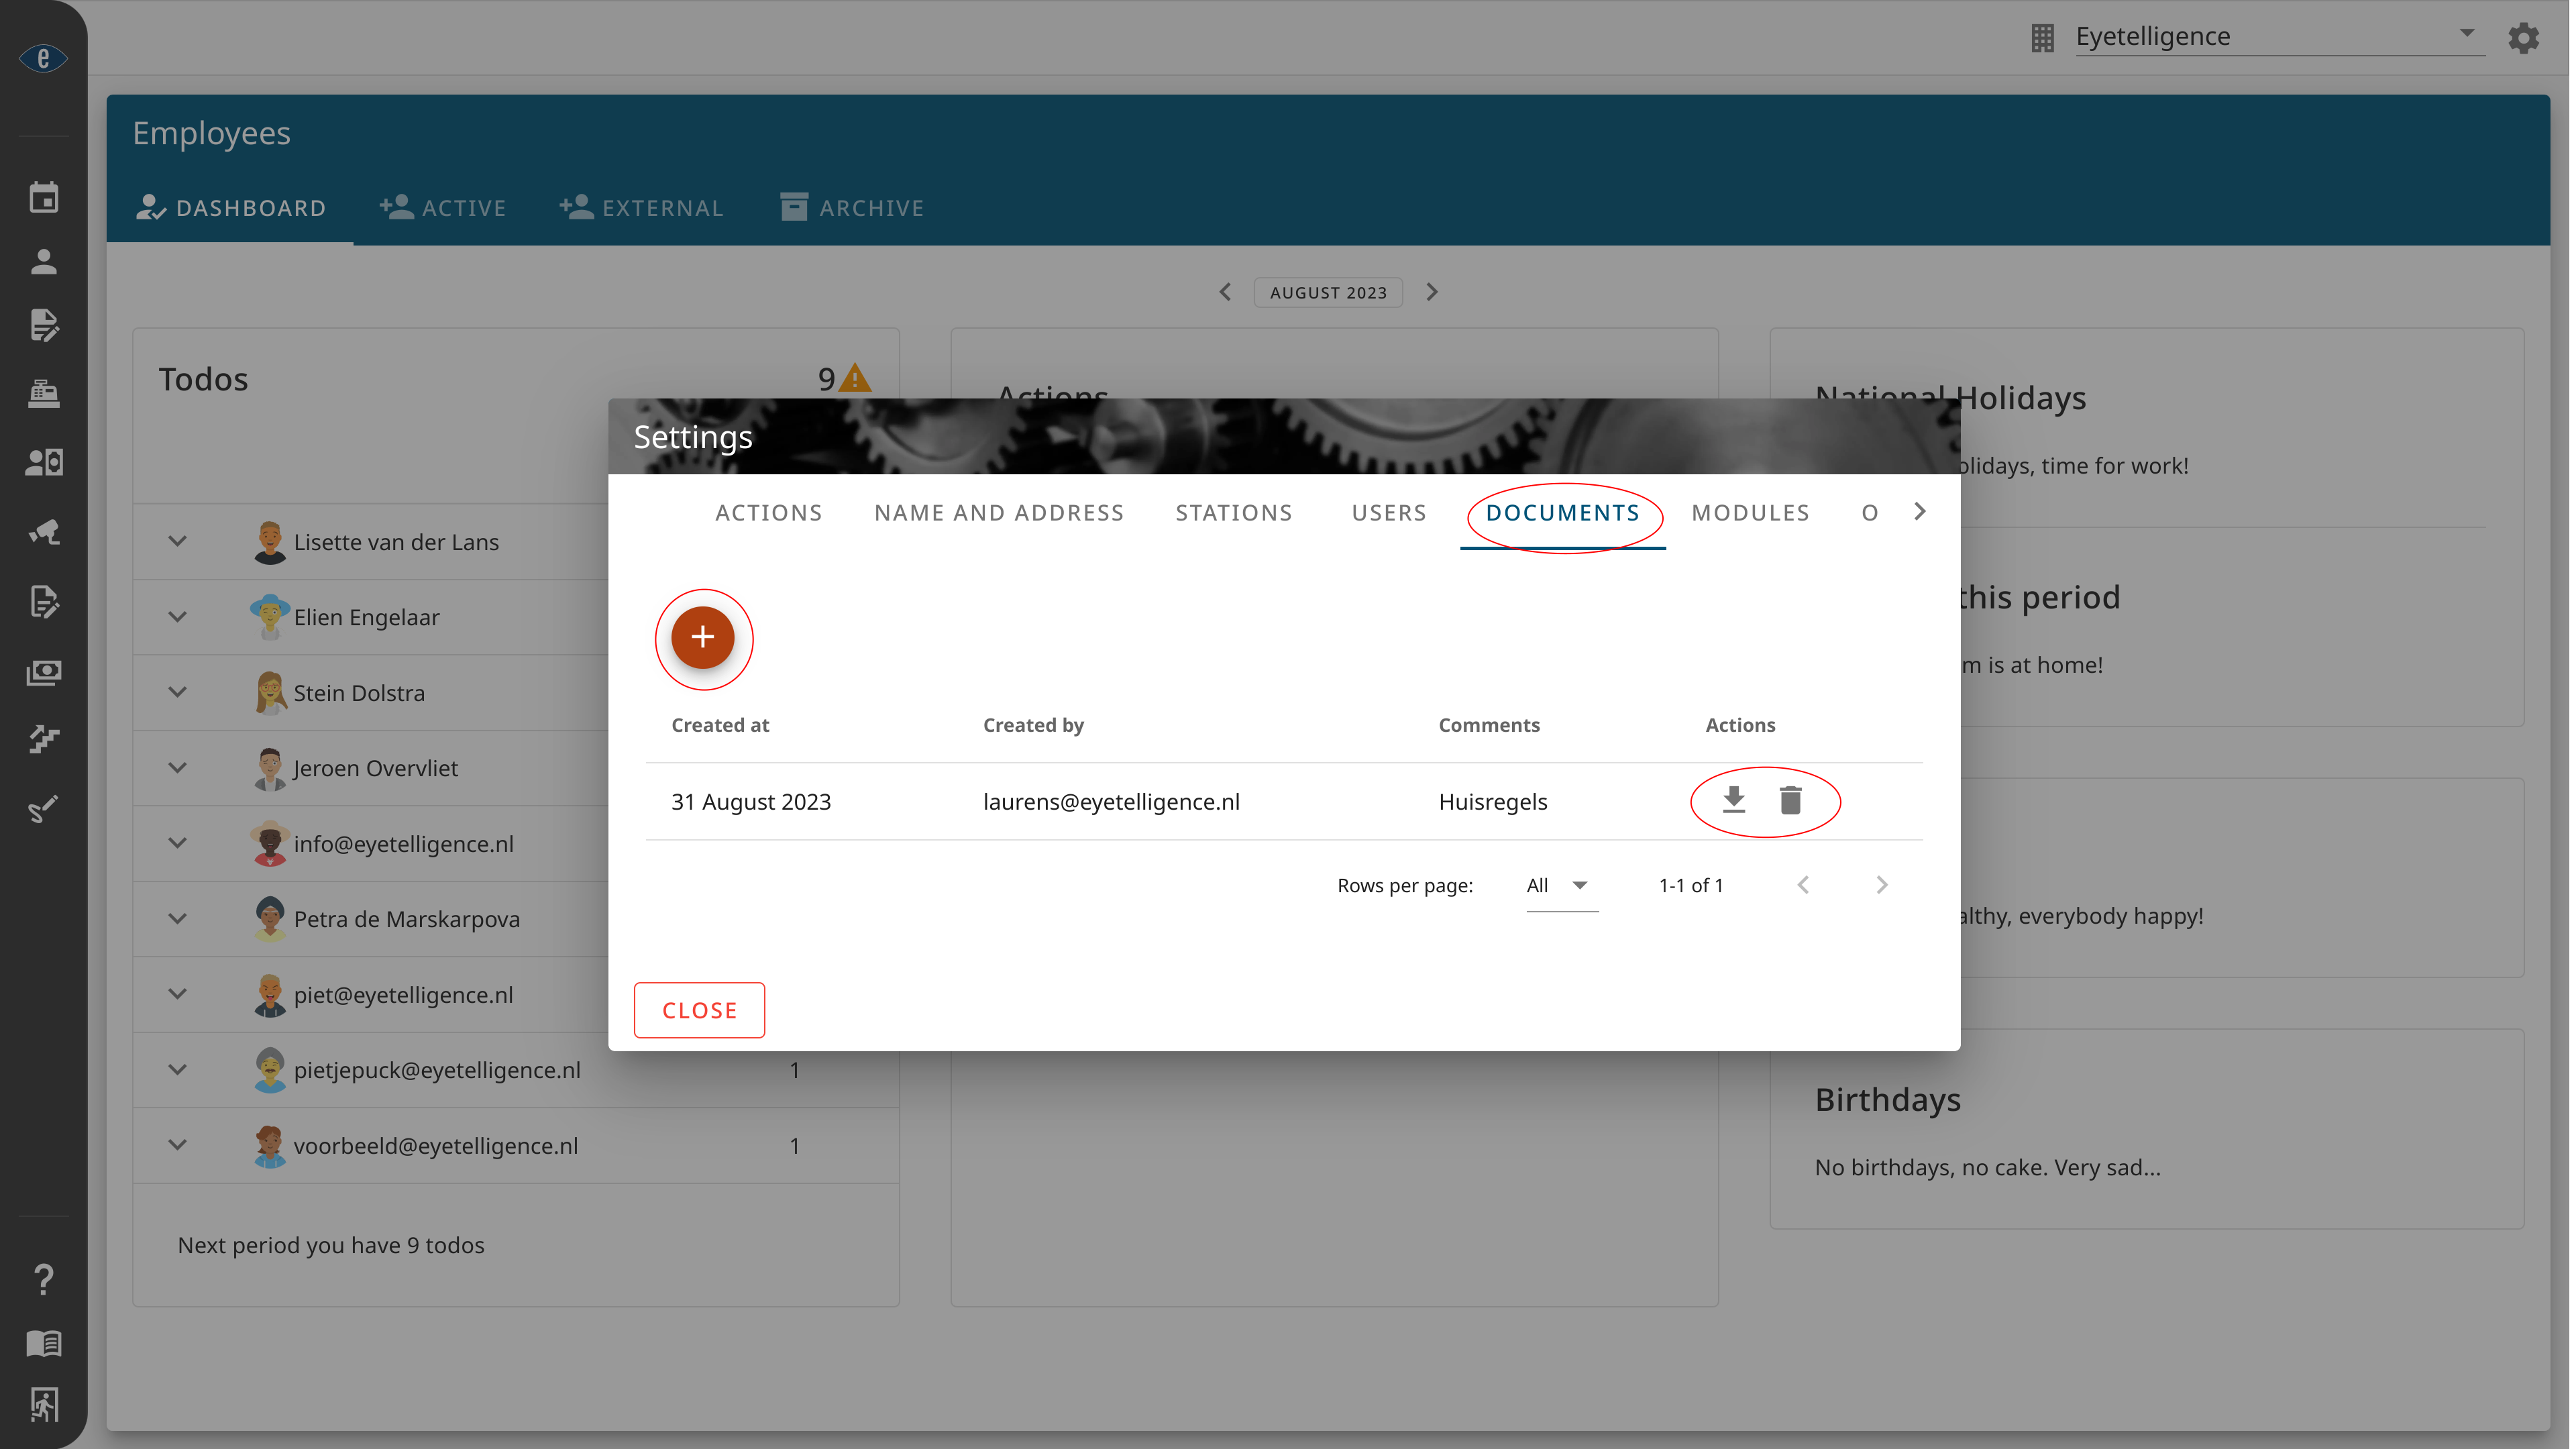Expand piet@eyetelligence.nl todo row

point(177,994)
